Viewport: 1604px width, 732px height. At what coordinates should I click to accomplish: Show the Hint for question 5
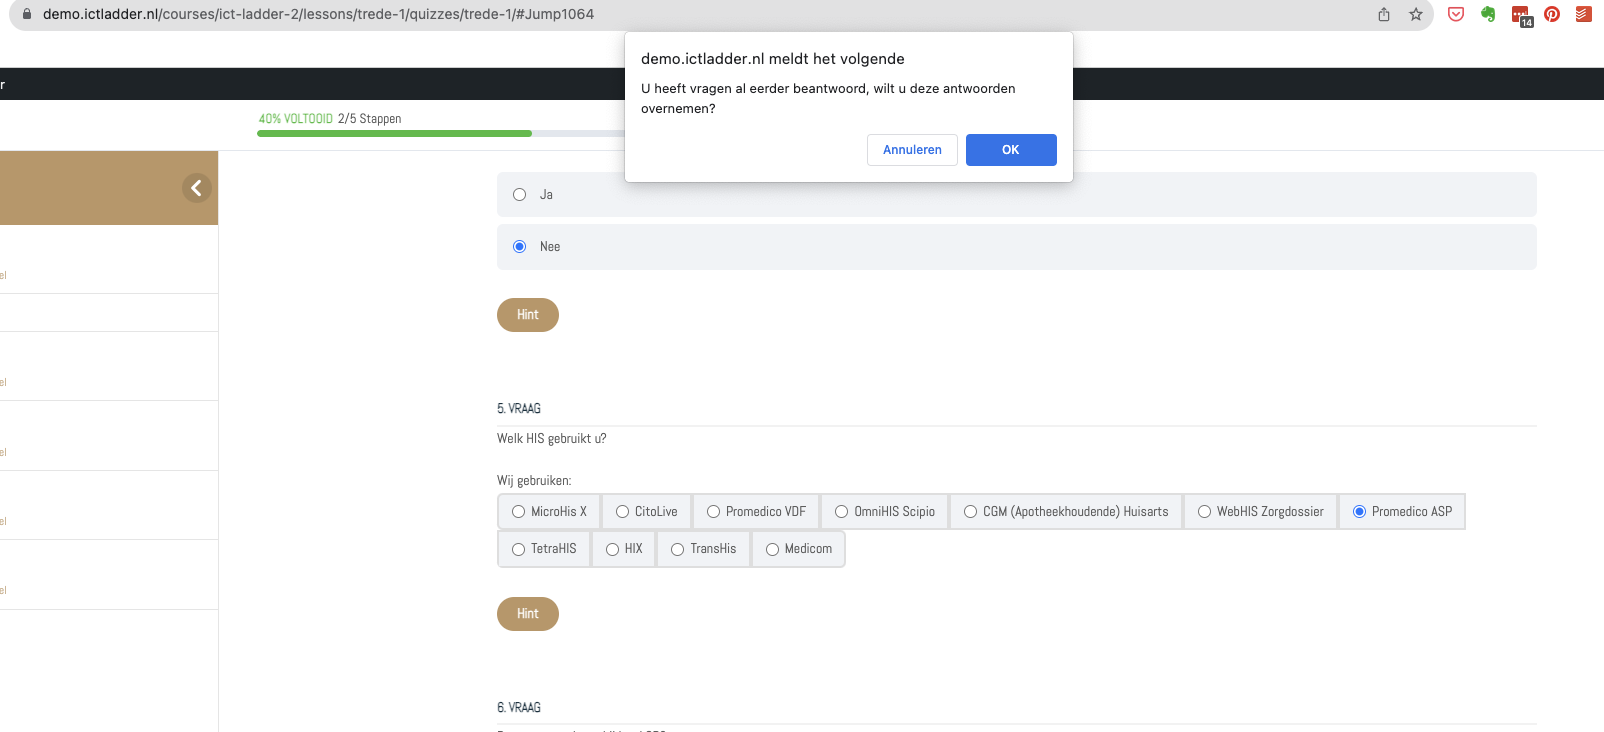tap(527, 614)
